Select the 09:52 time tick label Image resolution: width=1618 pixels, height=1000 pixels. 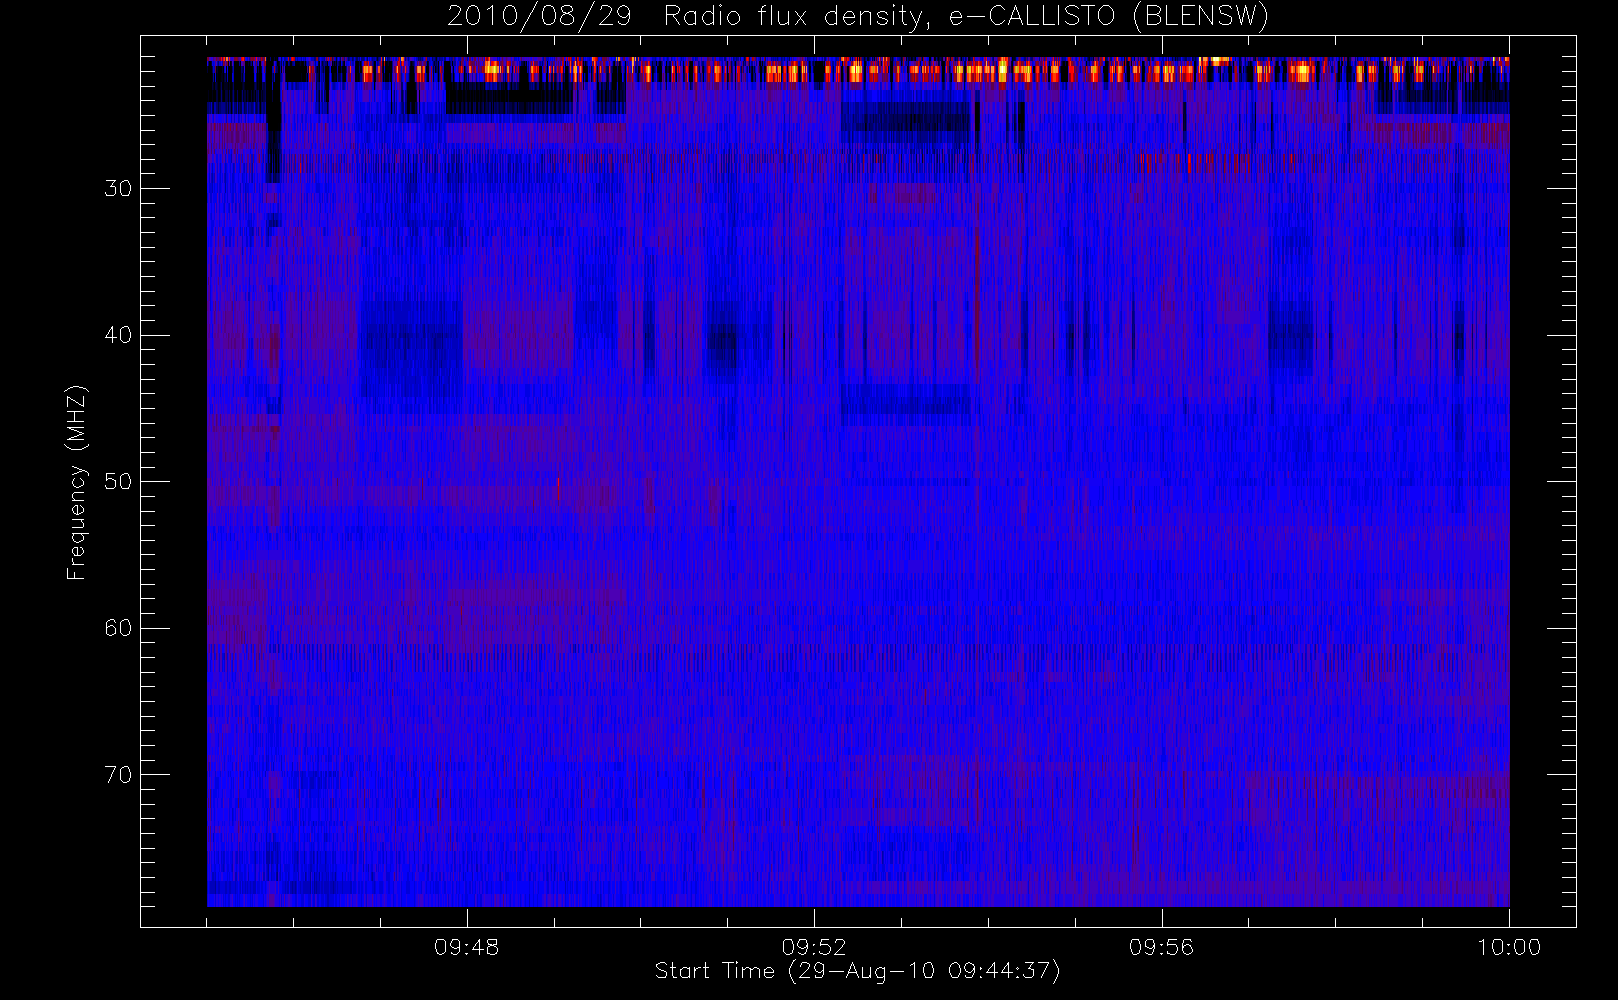814,947
